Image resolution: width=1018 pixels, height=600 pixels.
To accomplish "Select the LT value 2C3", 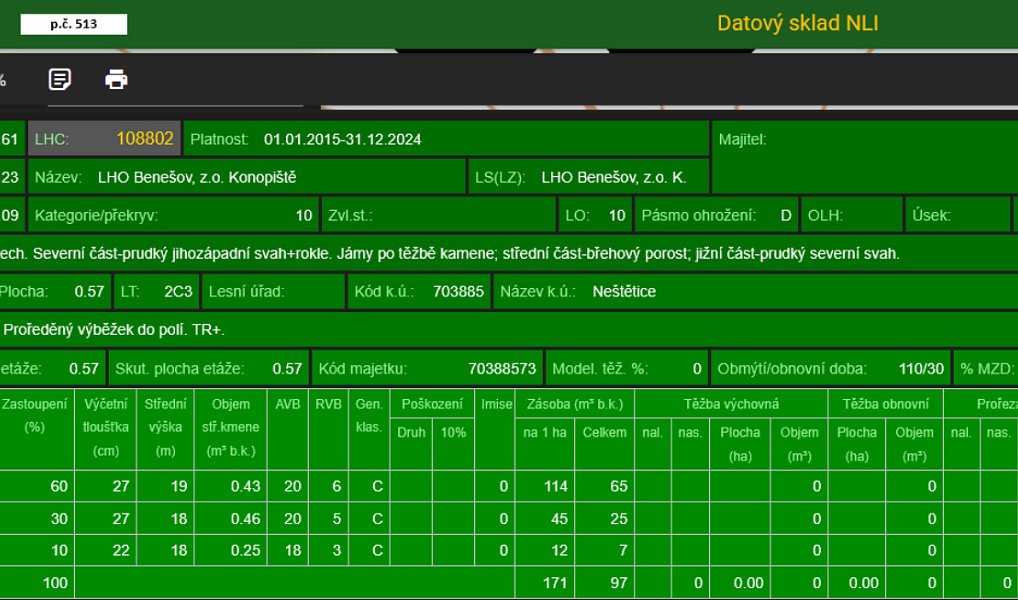I will point(178,292).
